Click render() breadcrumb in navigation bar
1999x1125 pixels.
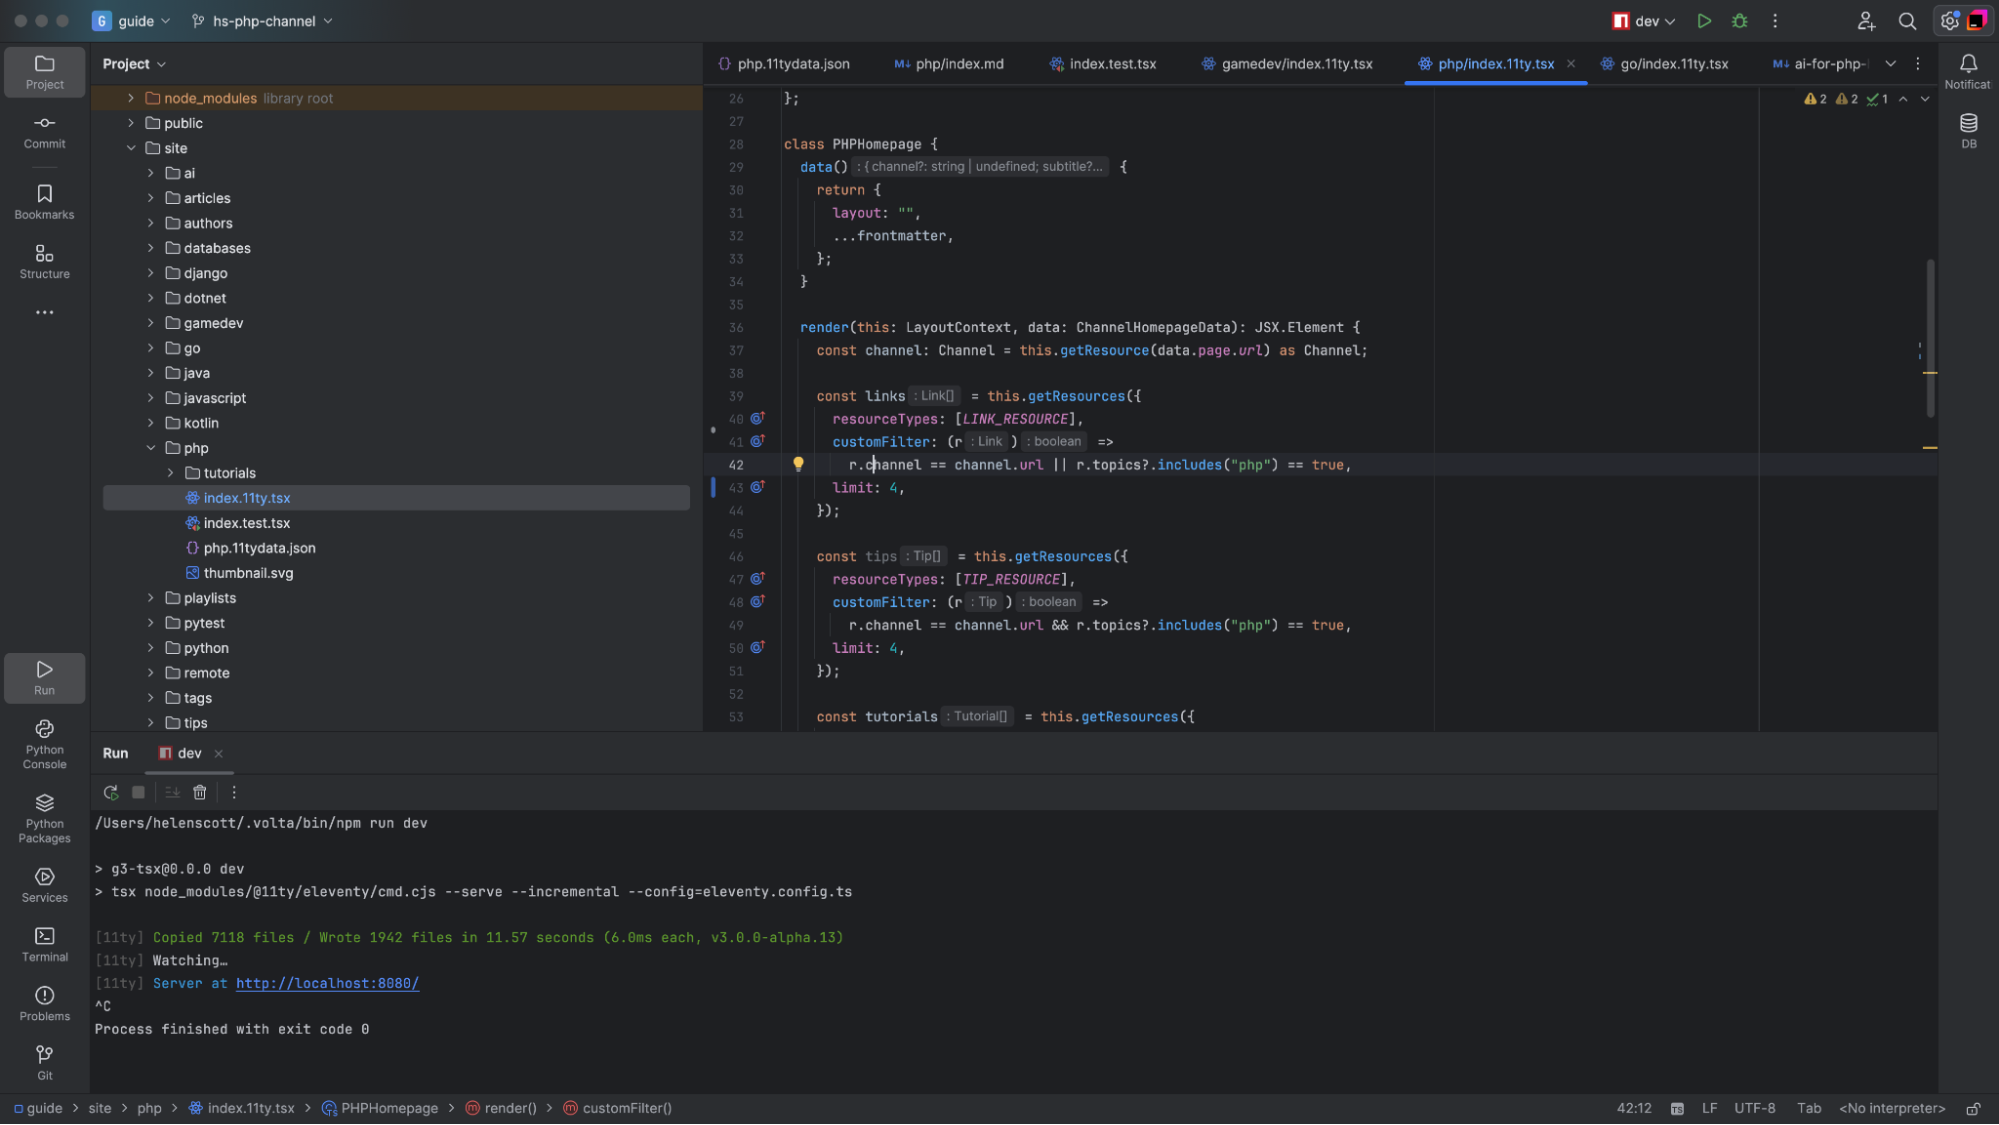pyautogui.click(x=501, y=1109)
